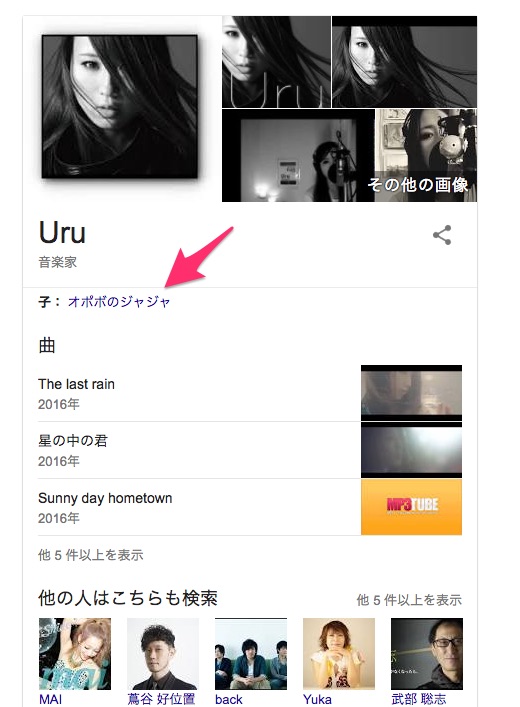The image size is (520, 707).
Task: Open the large Uru album cover image
Action: pyautogui.click(x=120, y=107)
